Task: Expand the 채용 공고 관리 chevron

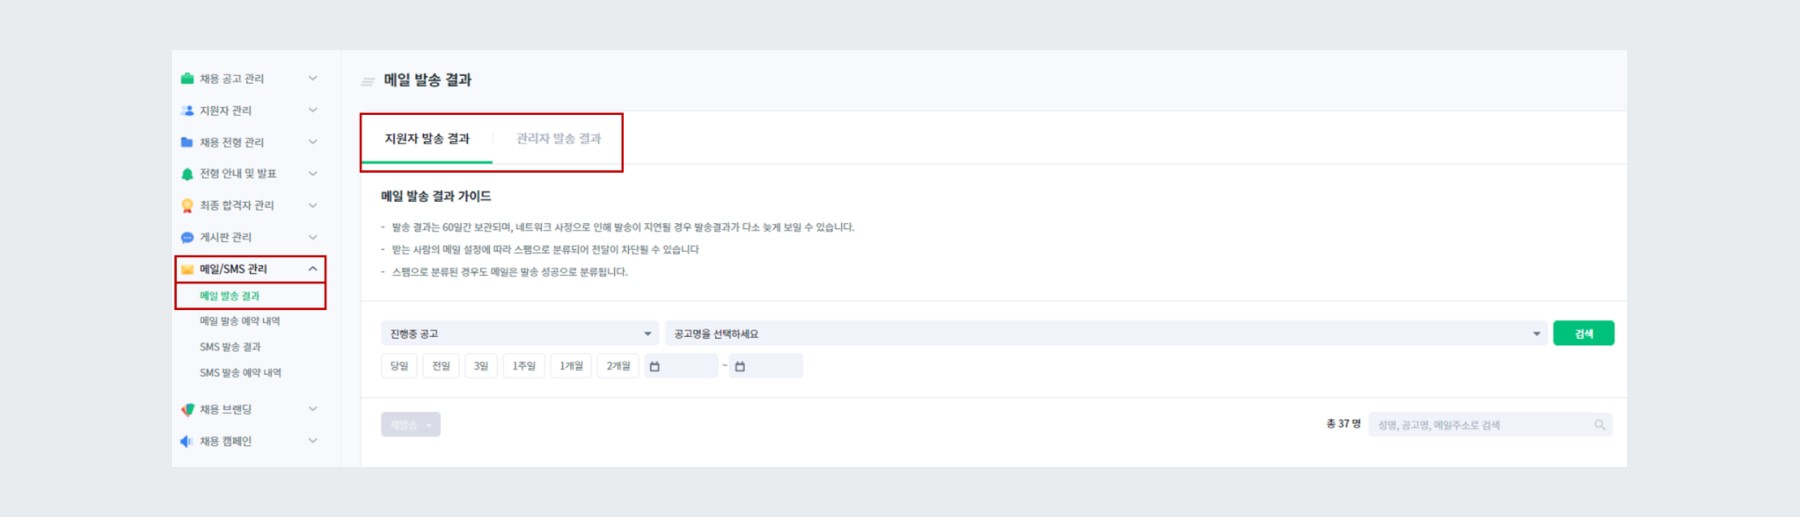Action: pyautogui.click(x=313, y=78)
